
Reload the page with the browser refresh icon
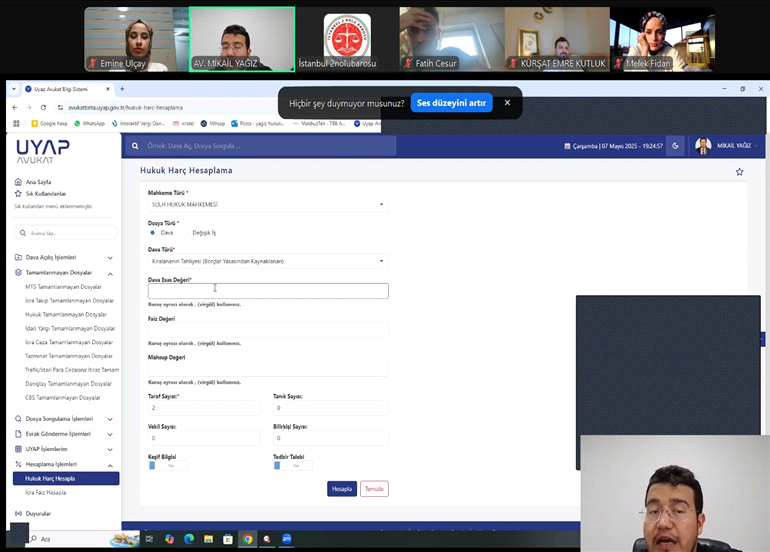tap(43, 107)
